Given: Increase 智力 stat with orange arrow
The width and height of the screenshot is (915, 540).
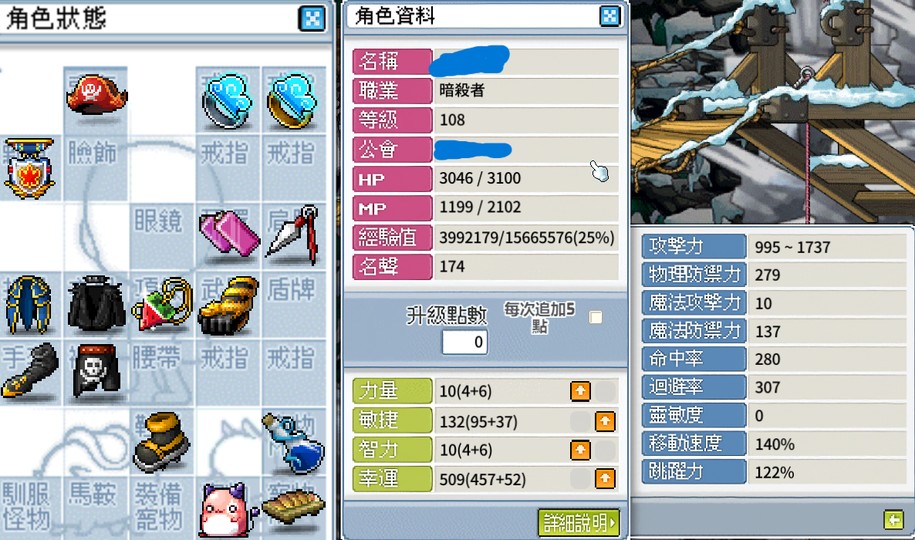Looking at the screenshot, I should coord(580,450).
